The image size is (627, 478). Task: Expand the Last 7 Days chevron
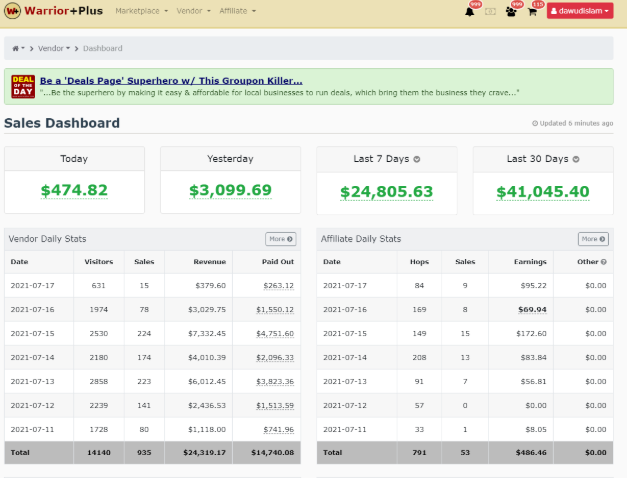pos(417,159)
